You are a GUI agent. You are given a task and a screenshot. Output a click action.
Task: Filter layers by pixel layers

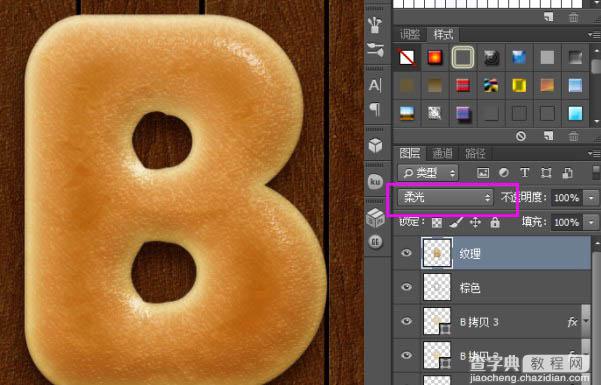(483, 173)
